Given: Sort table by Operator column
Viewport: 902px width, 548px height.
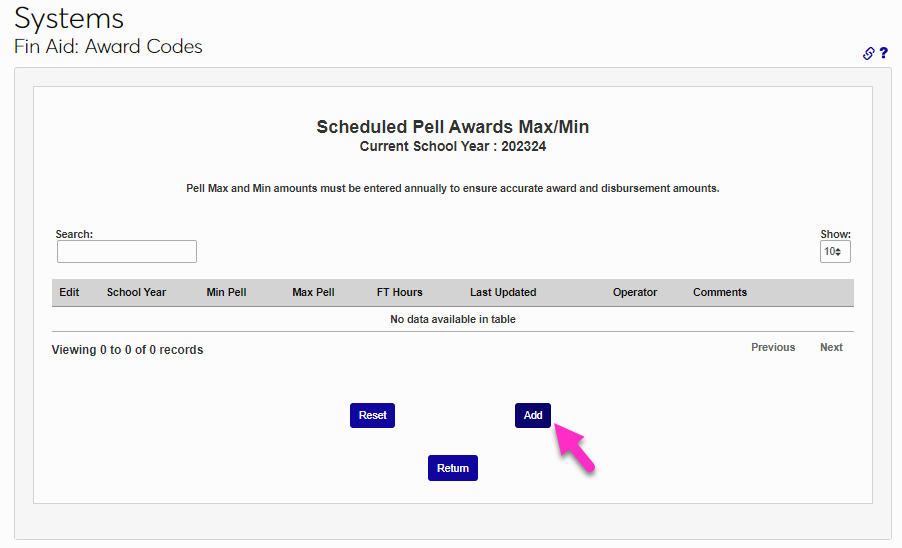Looking at the screenshot, I should point(635,292).
